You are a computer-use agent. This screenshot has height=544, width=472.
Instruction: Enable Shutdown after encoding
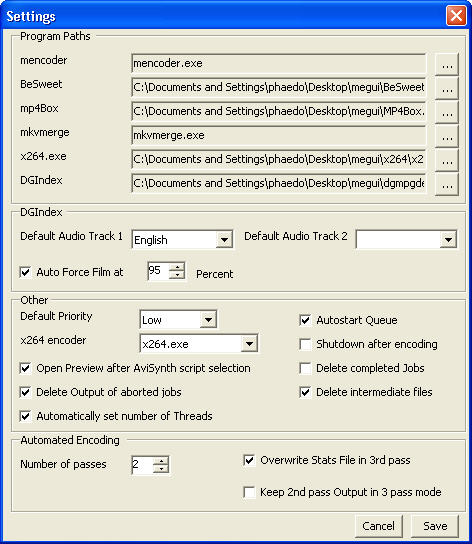(x=305, y=344)
